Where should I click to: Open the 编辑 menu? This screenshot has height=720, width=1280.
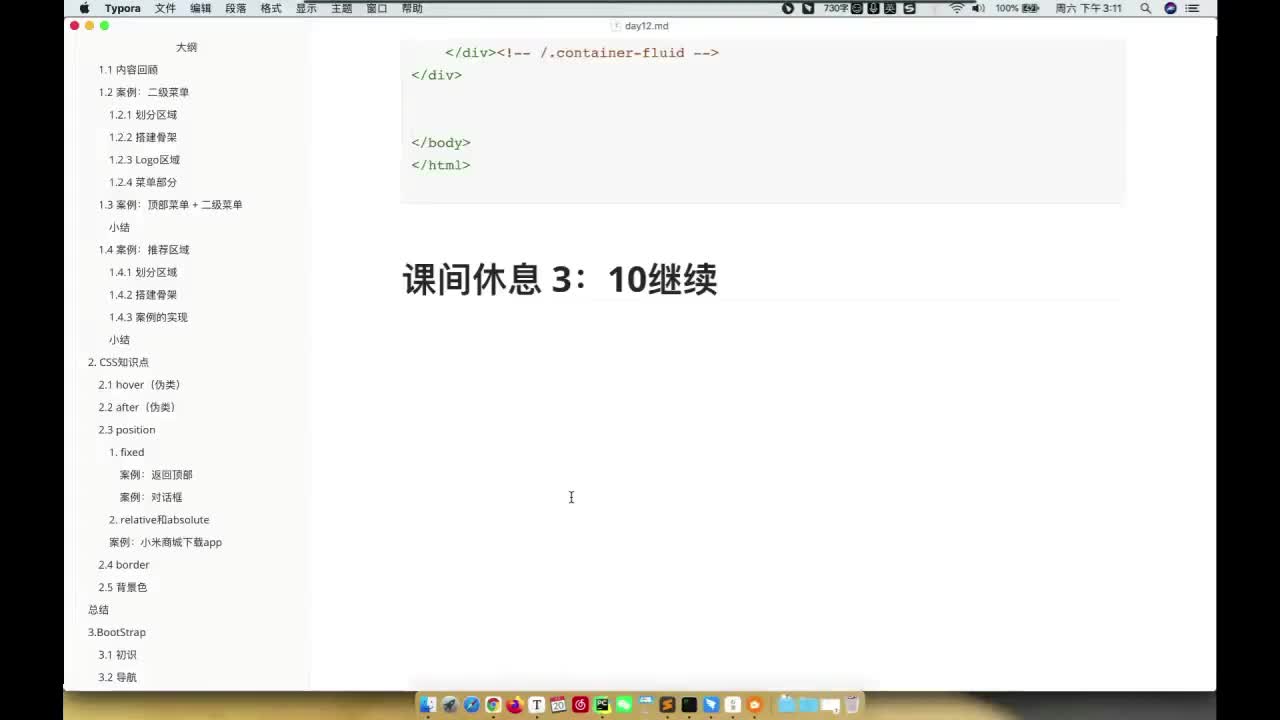coord(201,8)
